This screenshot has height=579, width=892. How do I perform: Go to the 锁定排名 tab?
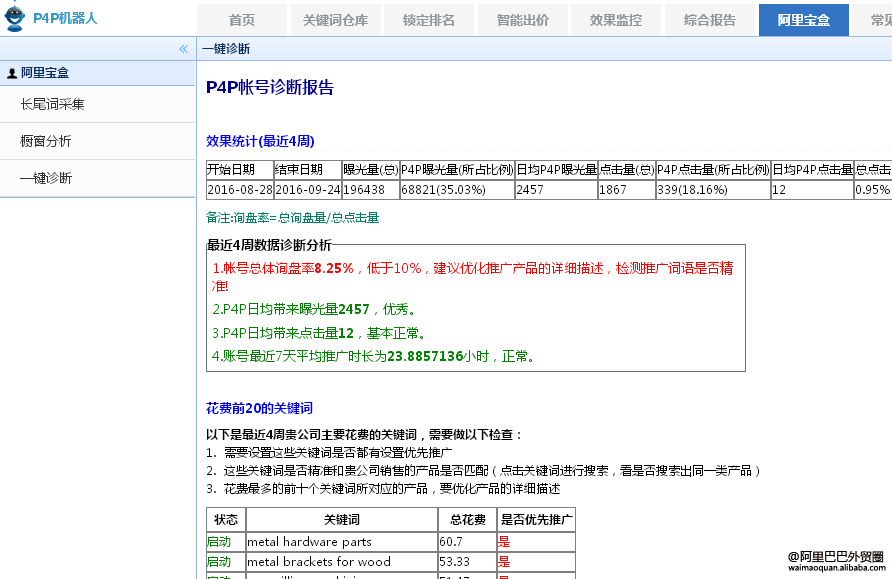point(428,20)
